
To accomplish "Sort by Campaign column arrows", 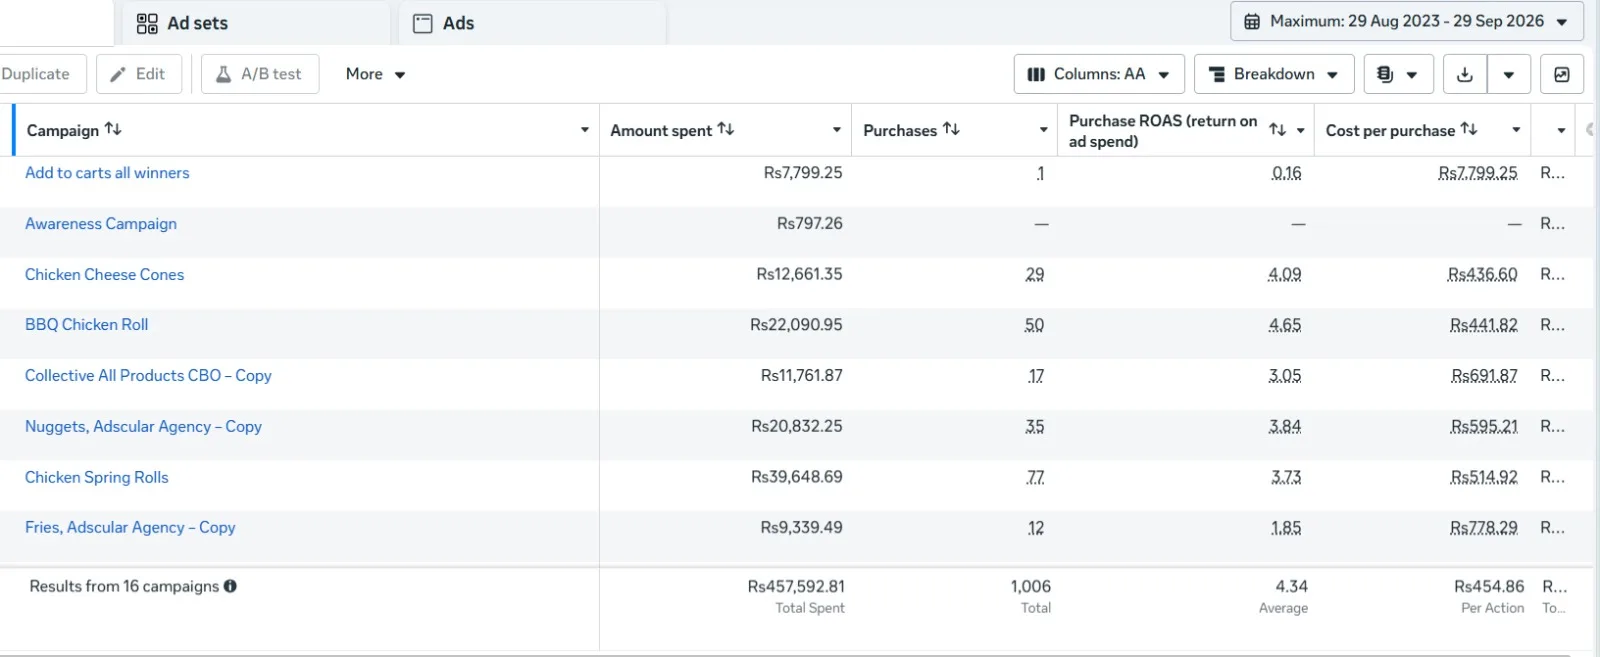I will click(x=113, y=129).
